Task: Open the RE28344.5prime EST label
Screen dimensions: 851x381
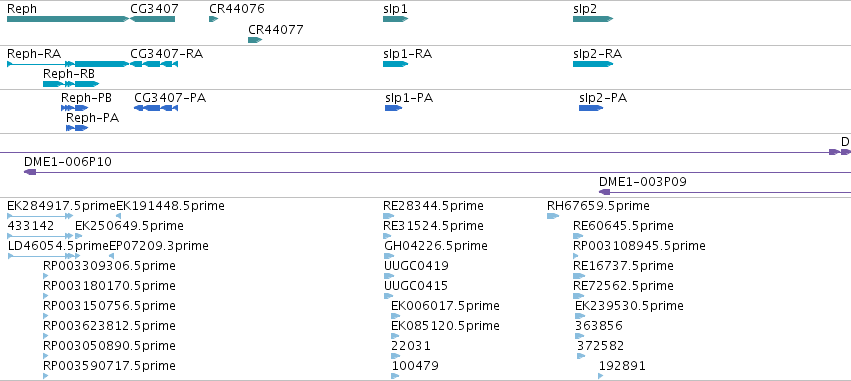Action: (433, 206)
